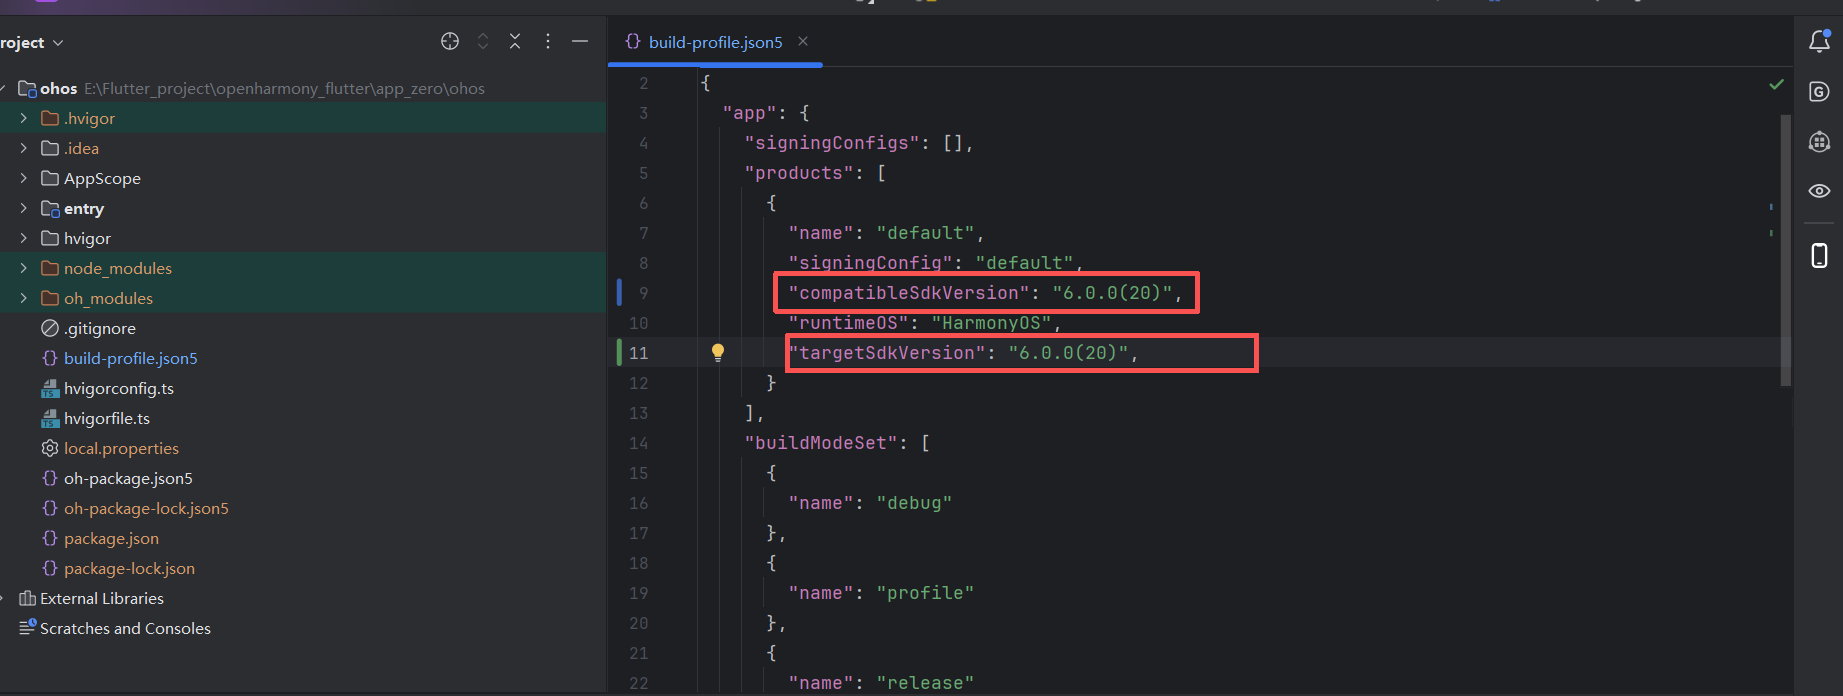Click the Select Opened File locate icon
The height and width of the screenshot is (696, 1843).
coord(450,41)
